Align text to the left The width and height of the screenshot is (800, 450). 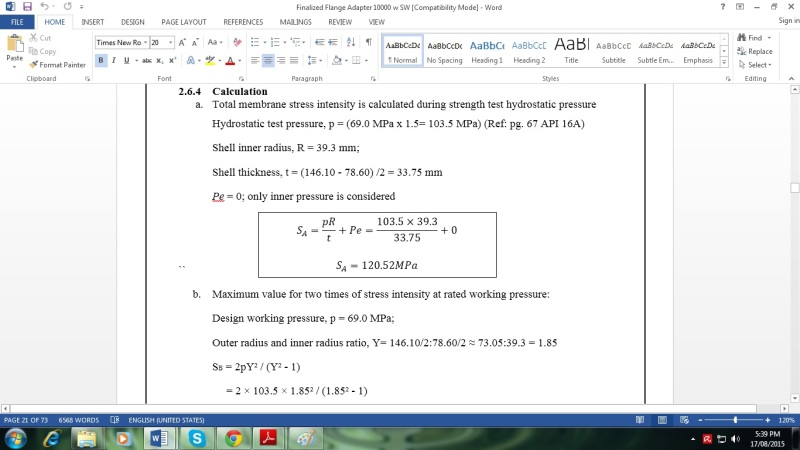pos(255,60)
